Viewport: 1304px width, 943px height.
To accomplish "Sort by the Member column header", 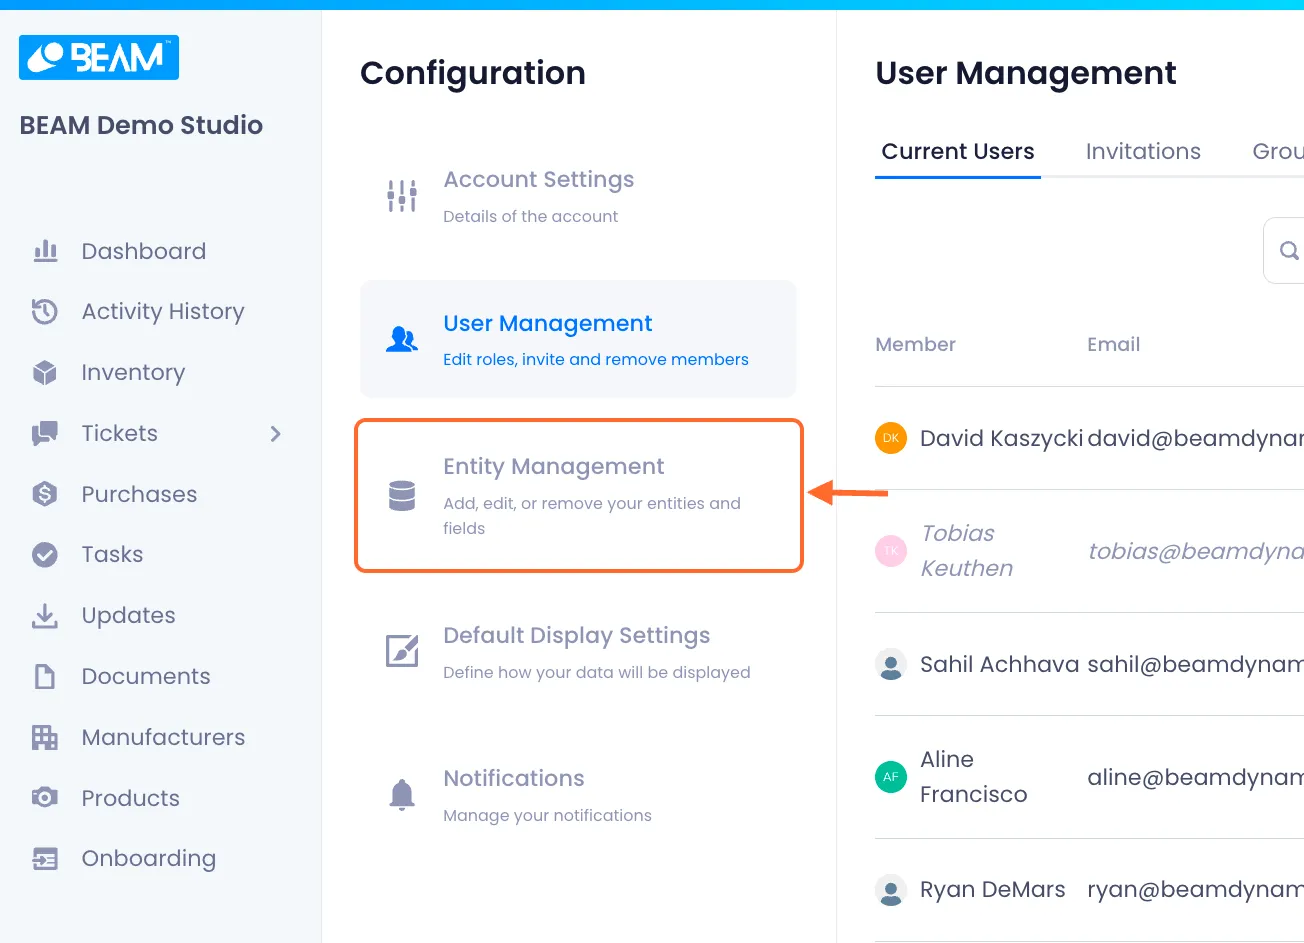I will [915, 345].
